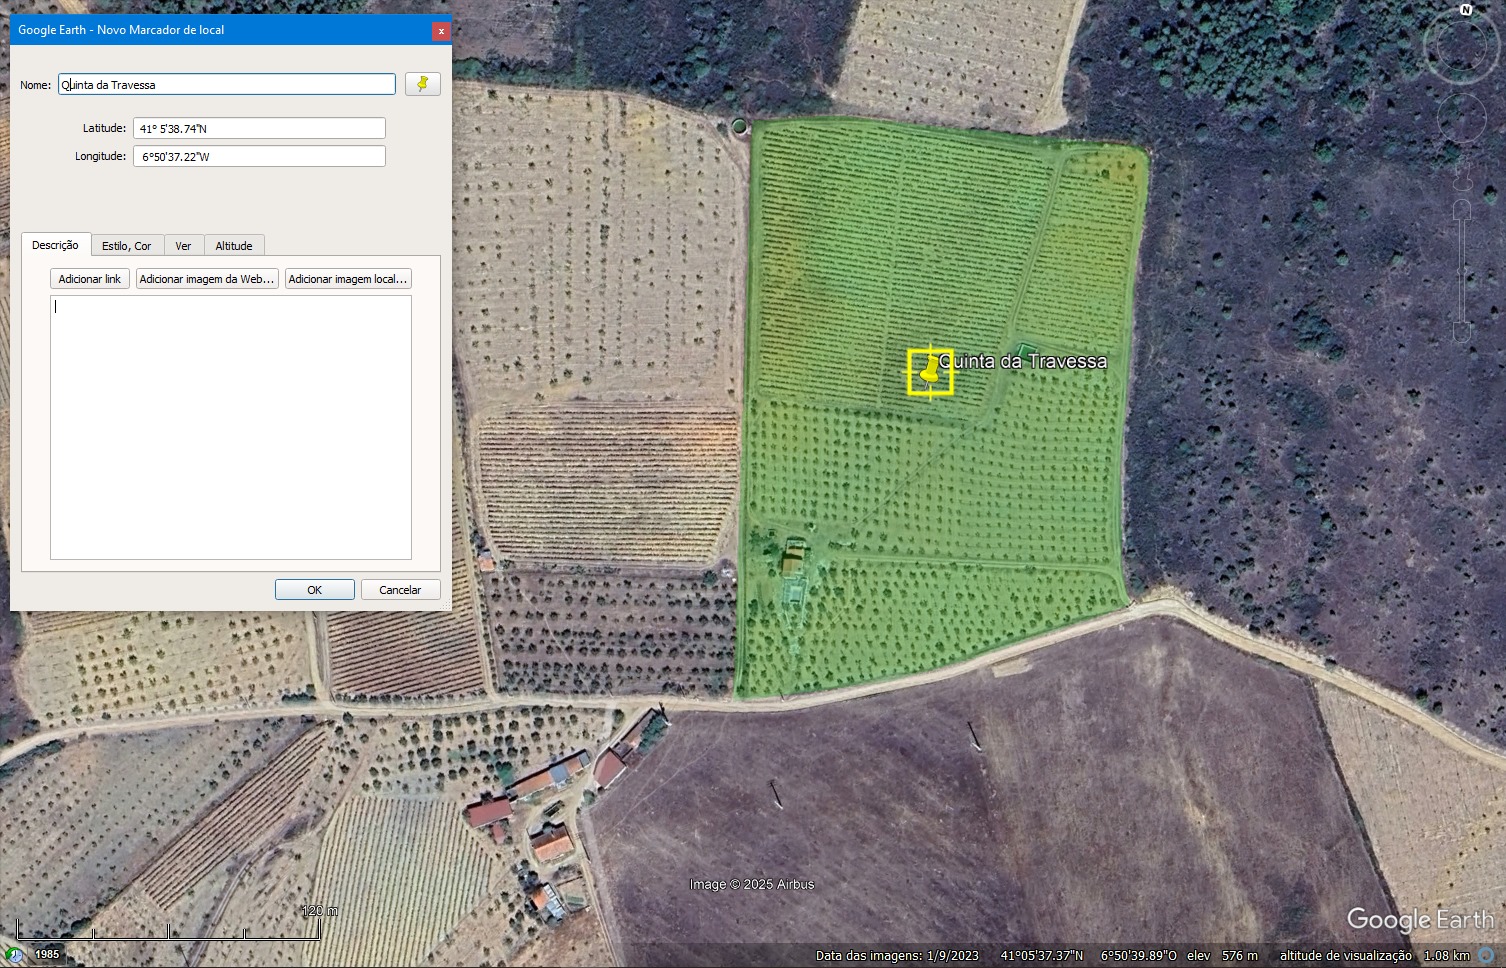Click the streaming status ring in status bar
Image resolution: width=1506 pixels, height=968 pixels.
point(1487,955)
